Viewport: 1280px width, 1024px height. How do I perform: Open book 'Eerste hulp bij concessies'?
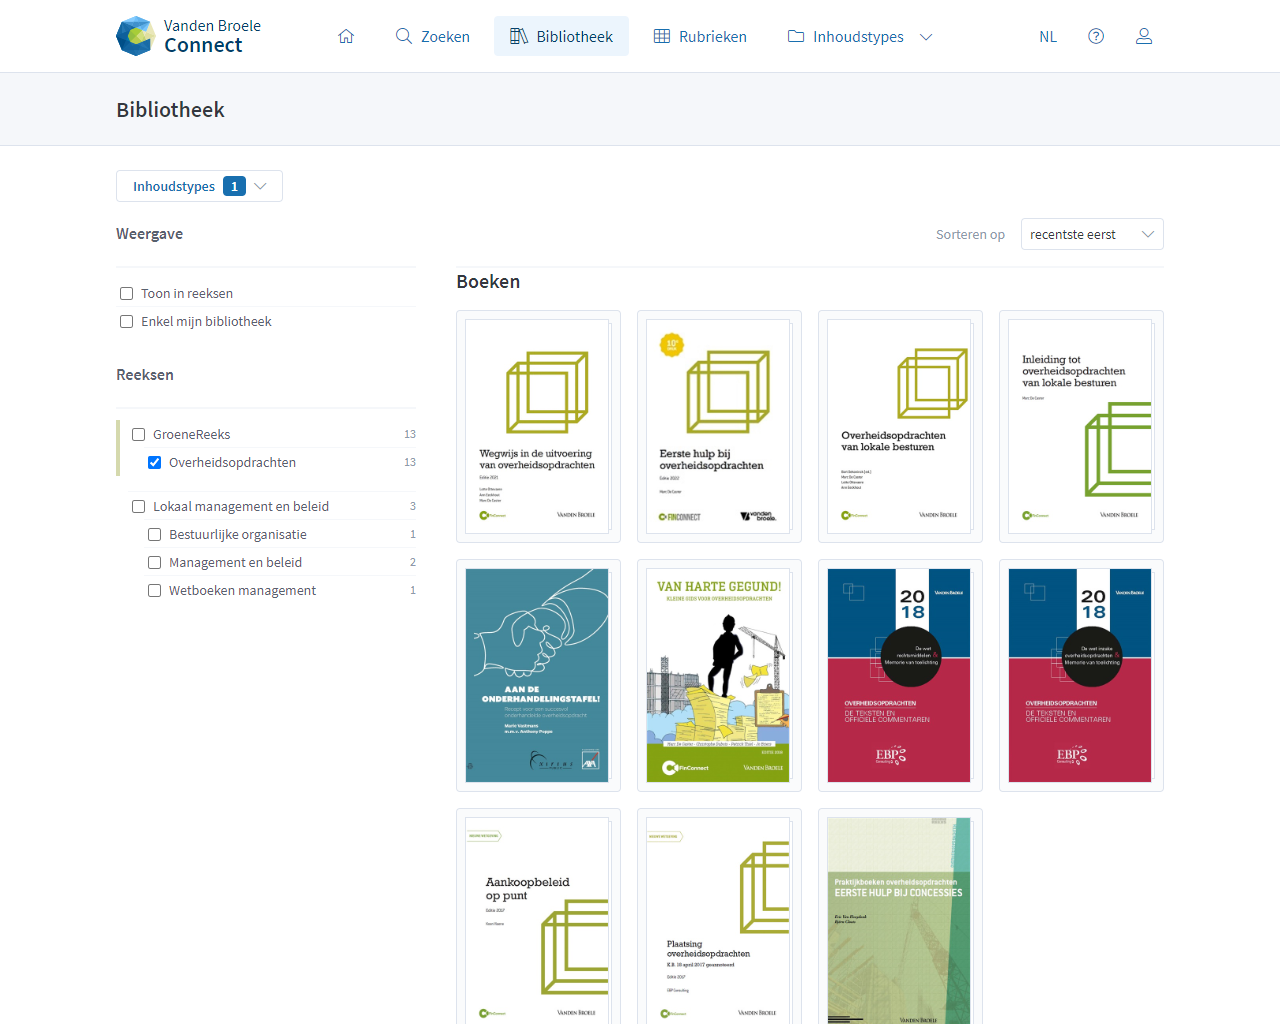(900, 917)
